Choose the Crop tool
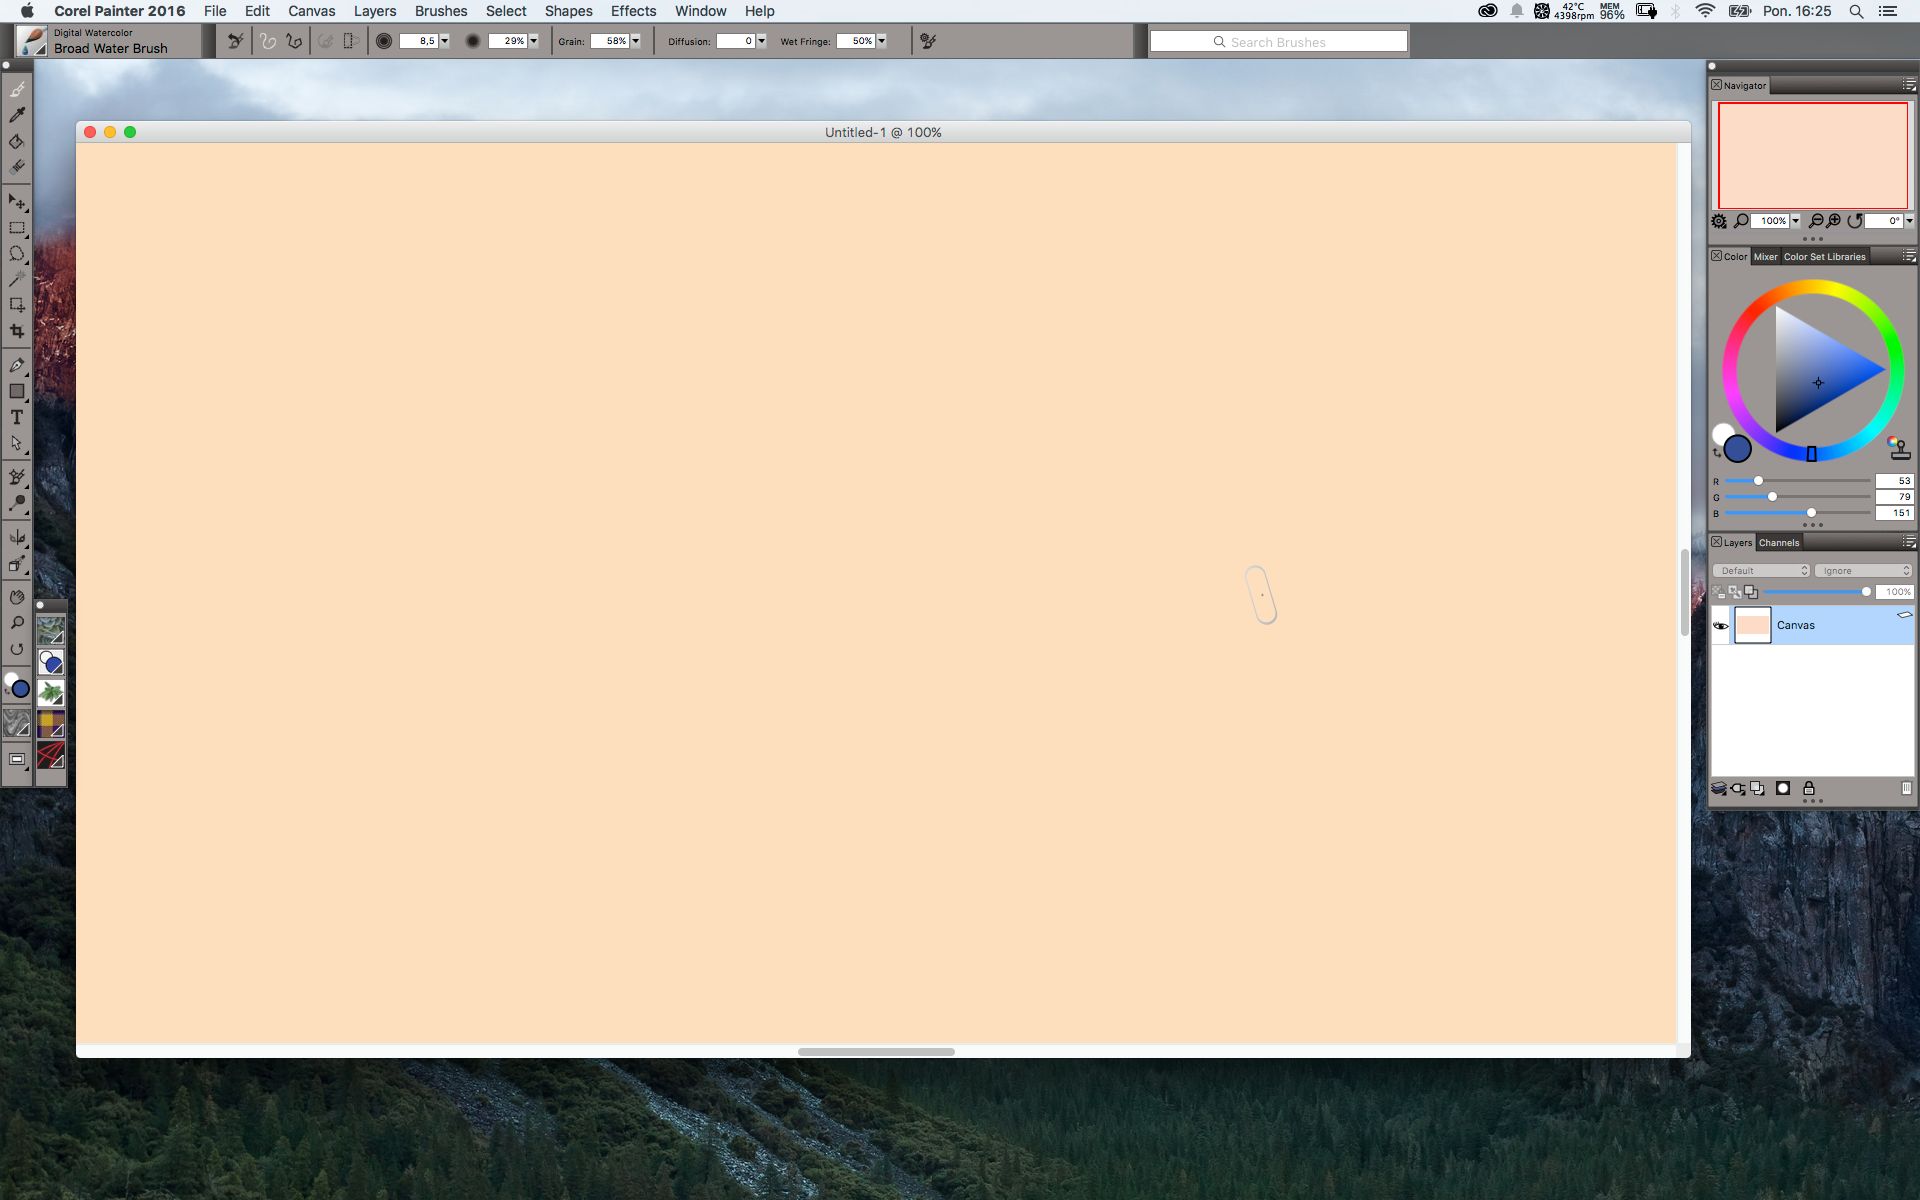1920x1200 pixels. pyautogui.click(x=17, y=331)
